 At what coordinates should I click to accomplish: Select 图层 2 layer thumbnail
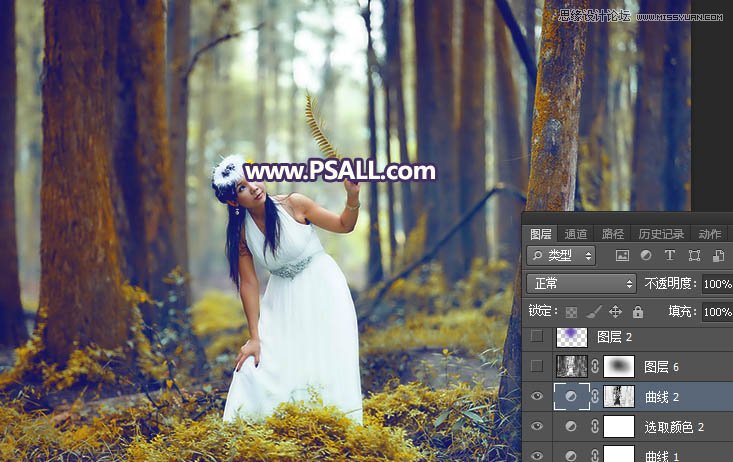point(572,337)
